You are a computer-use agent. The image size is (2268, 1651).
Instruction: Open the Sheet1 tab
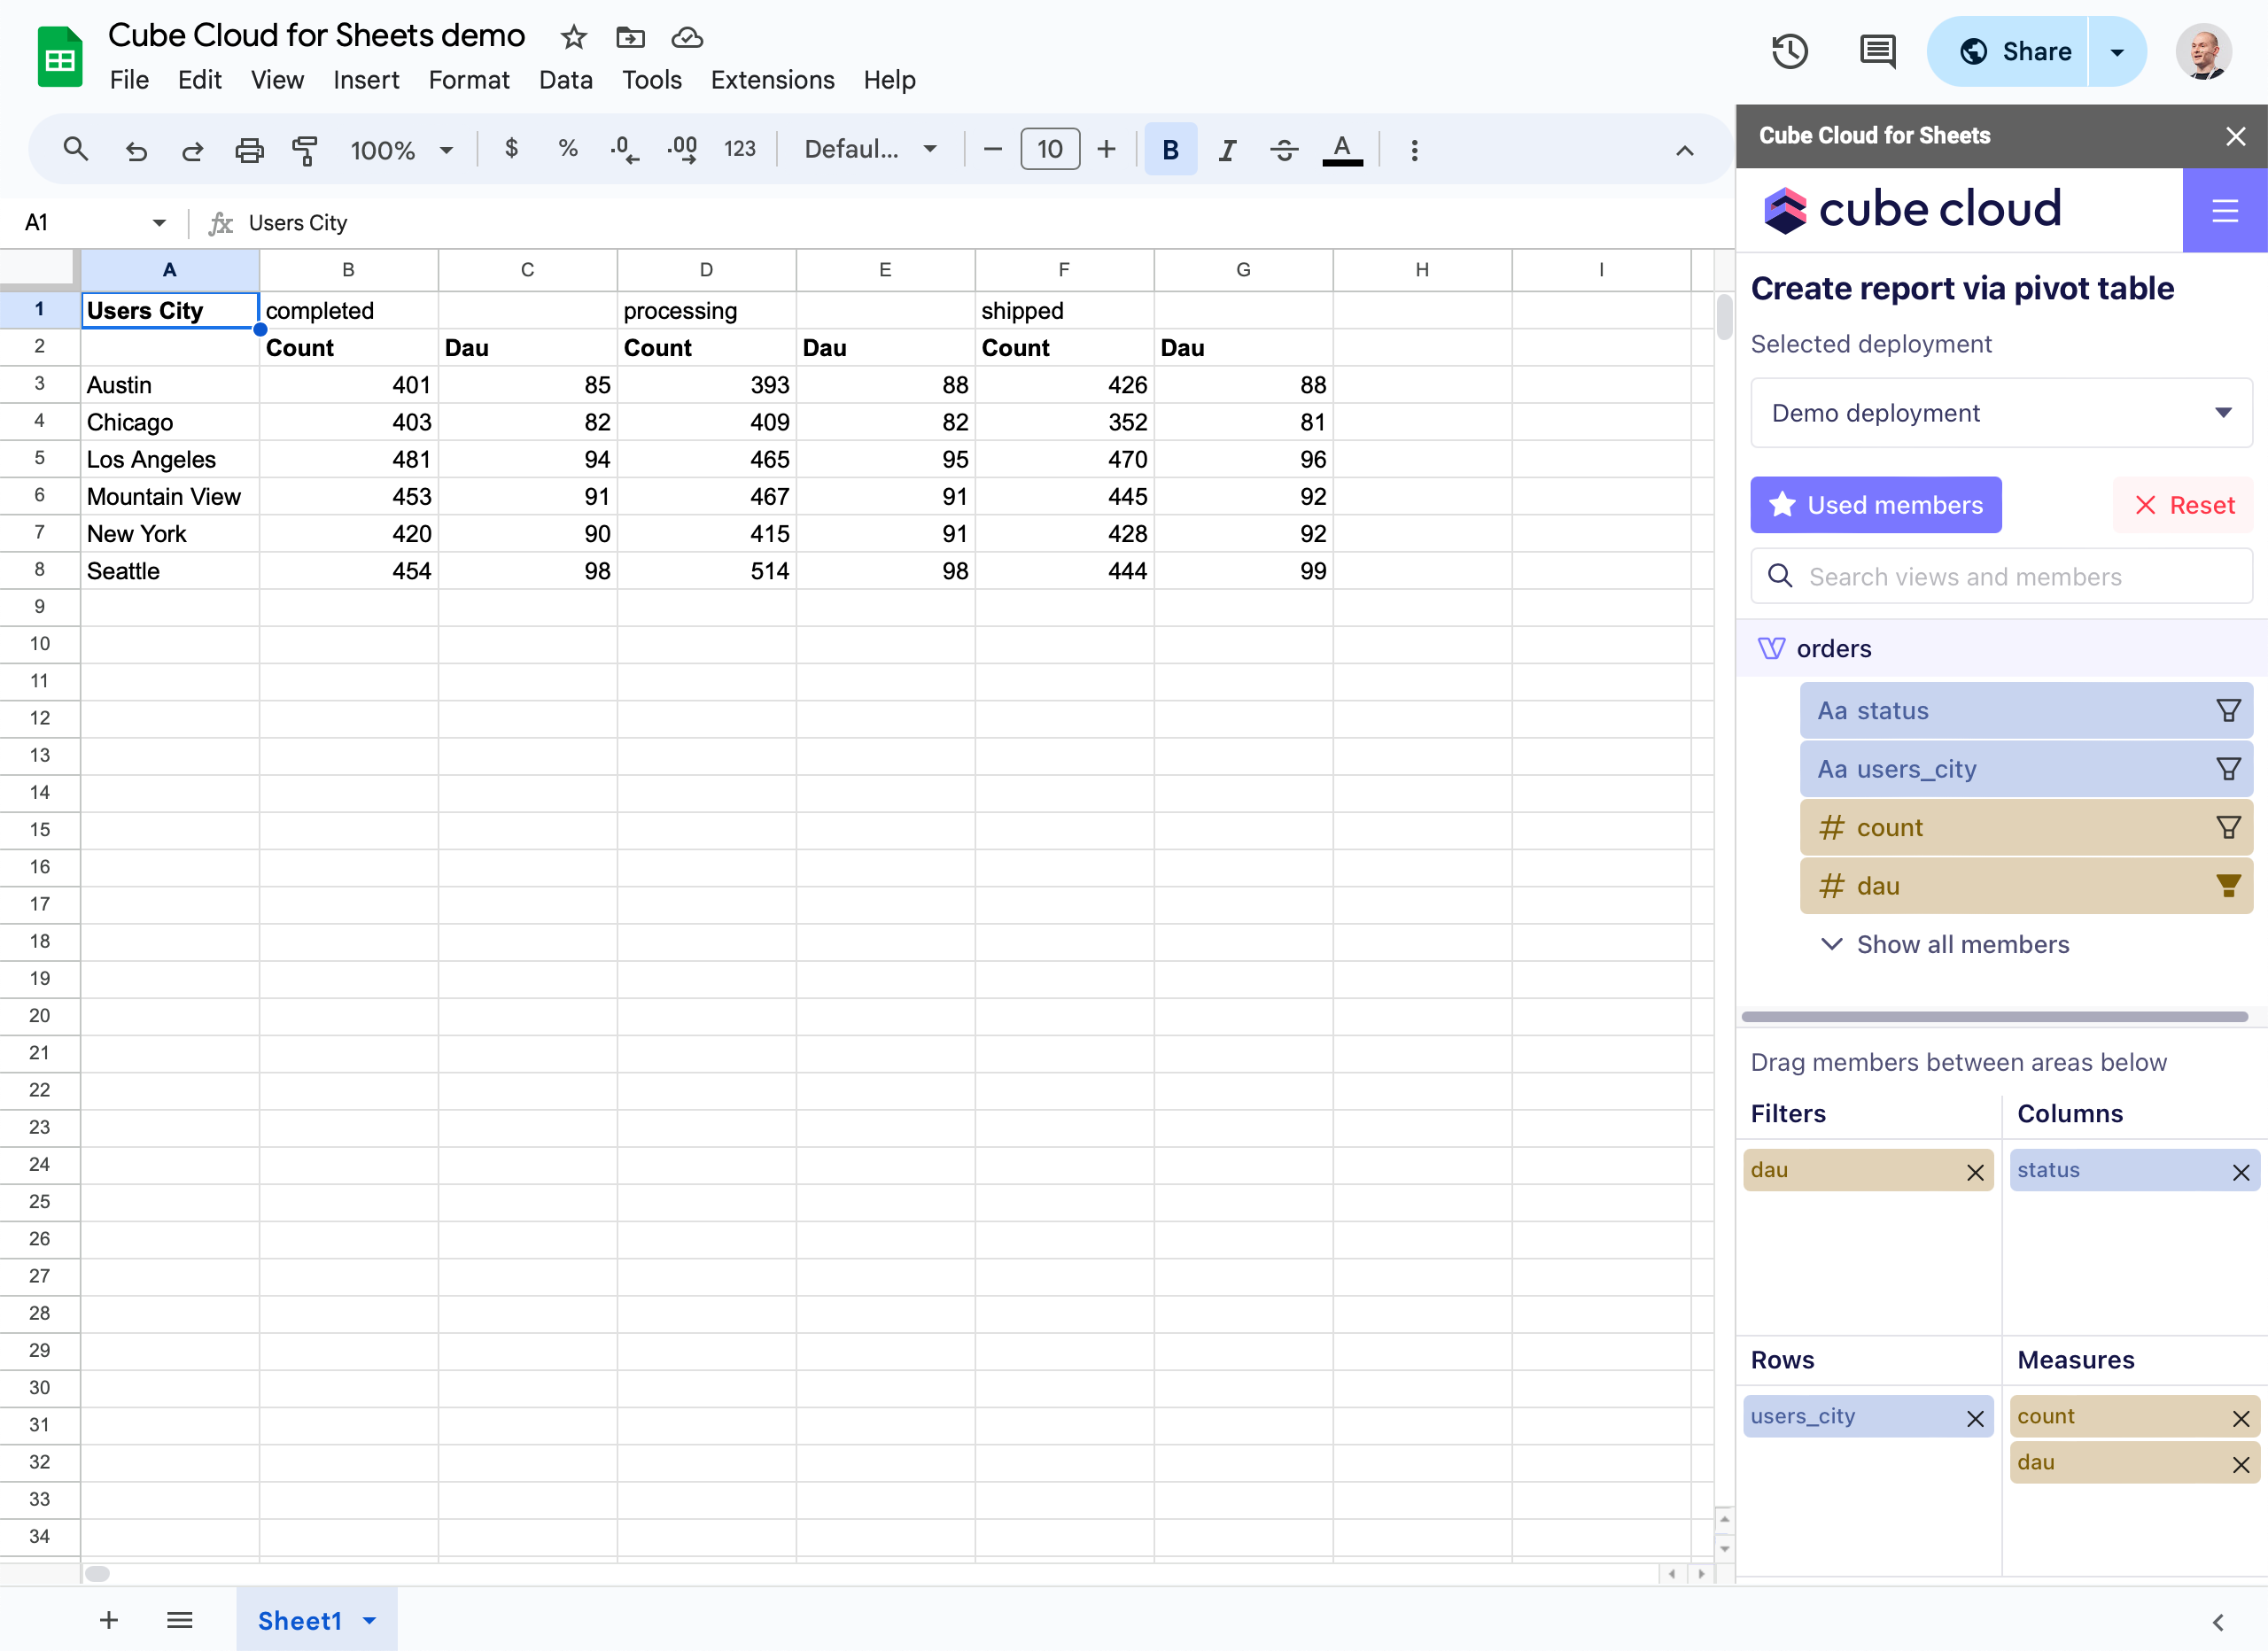pyautogui.click(x=300, y=1620)
